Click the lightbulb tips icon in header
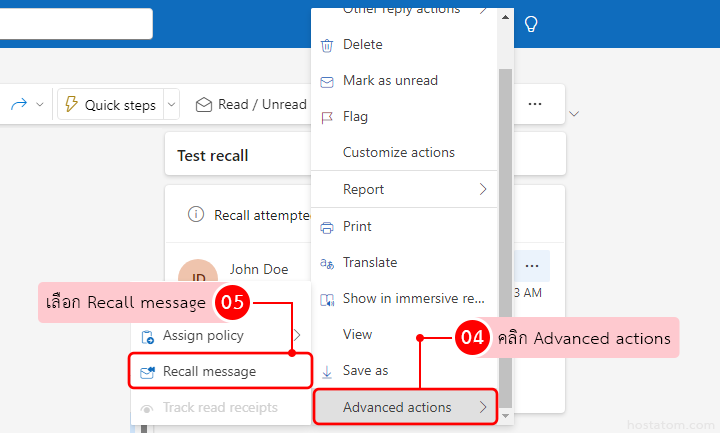This screenshot has width=720, height=433. tap(531, 24)
